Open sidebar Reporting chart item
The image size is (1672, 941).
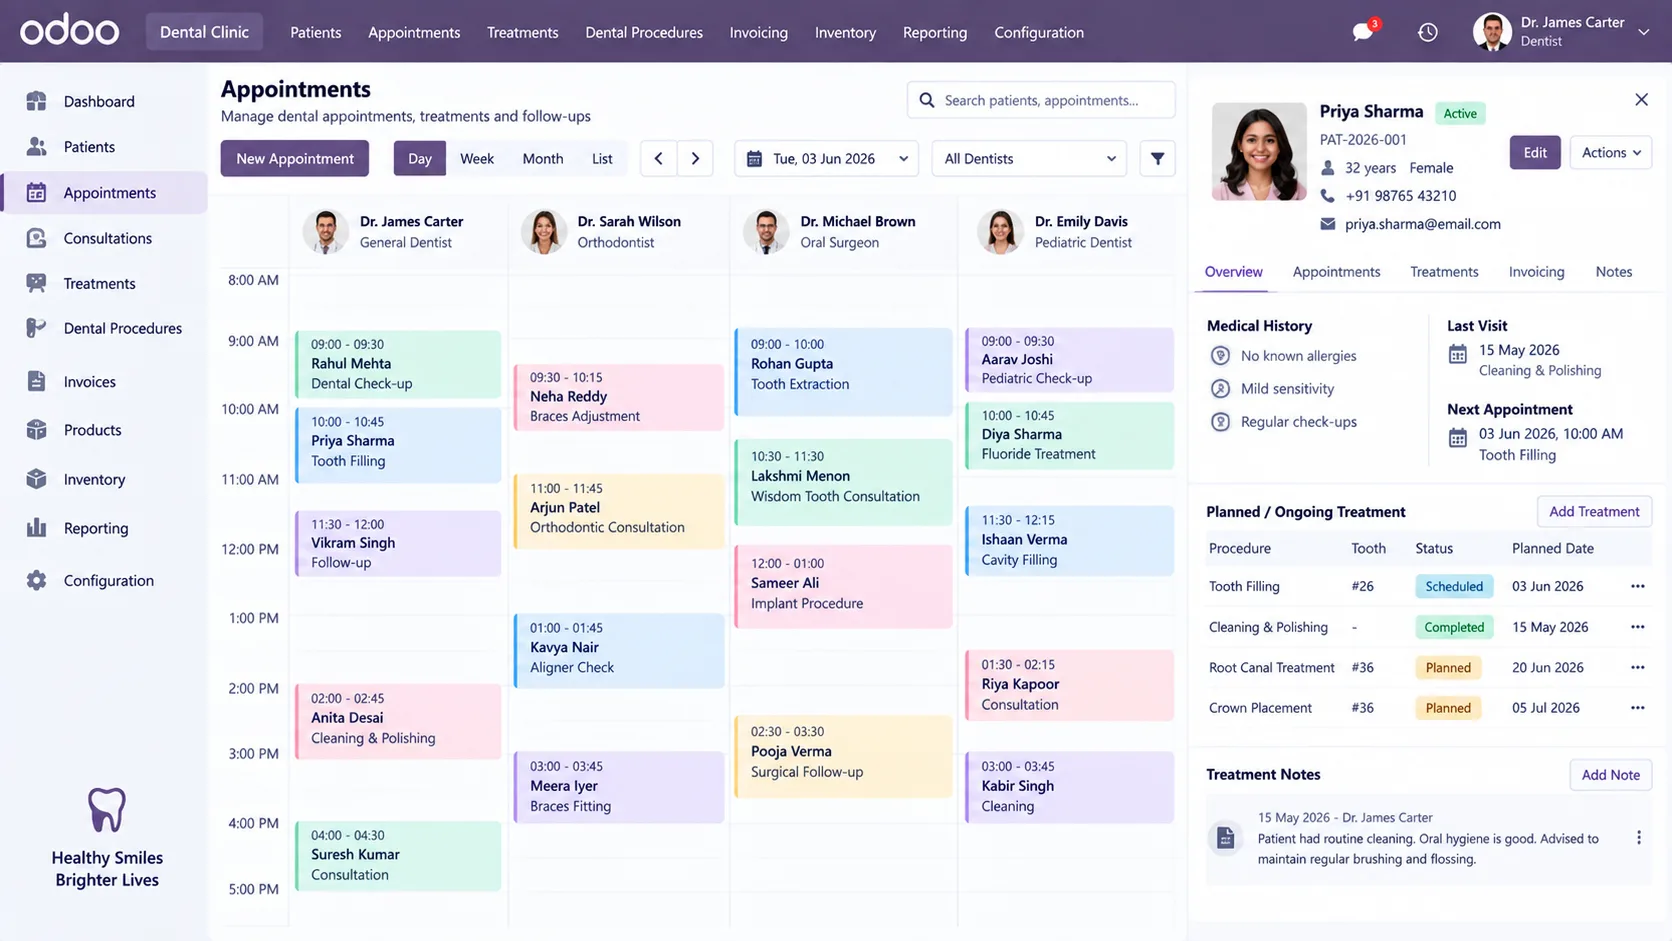(105, 528)
